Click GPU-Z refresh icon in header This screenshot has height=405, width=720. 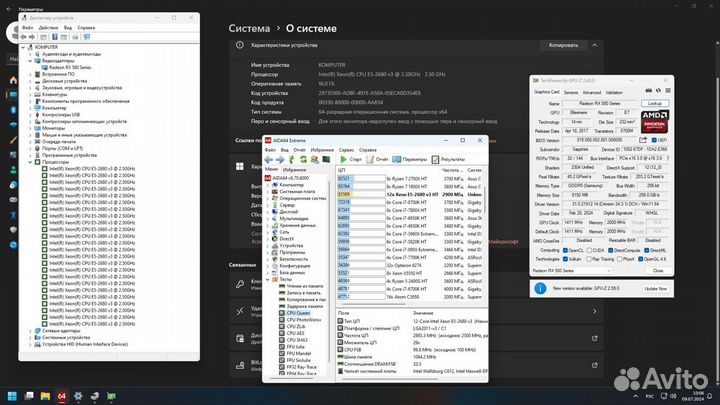click(x=658, y=91)
